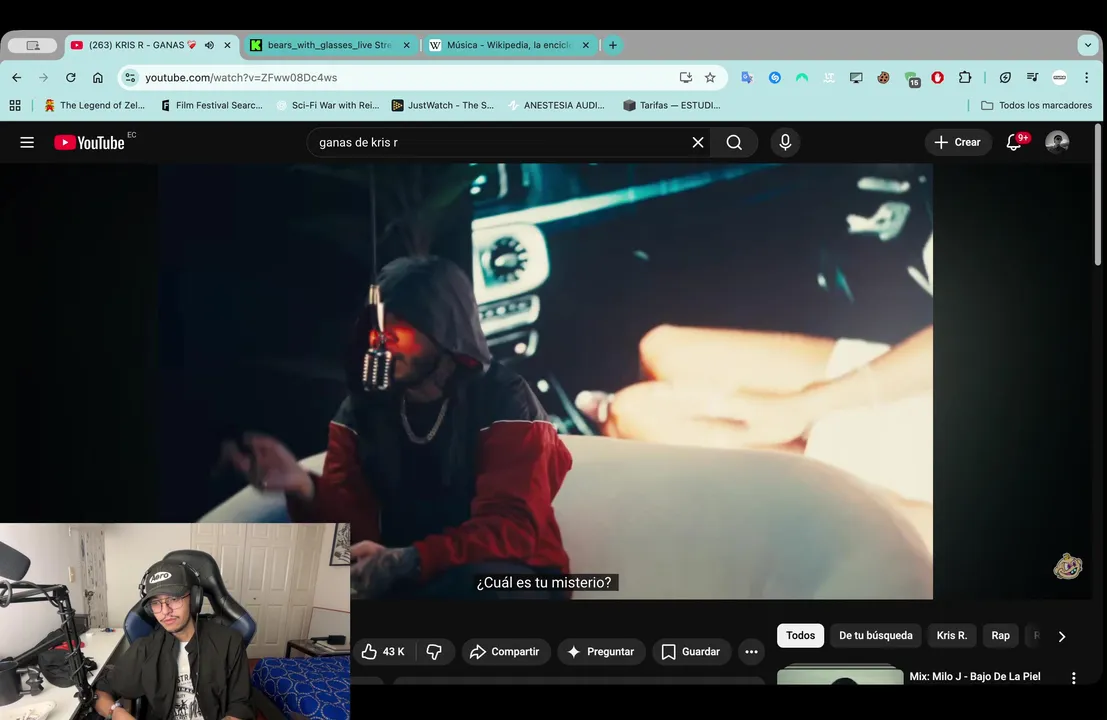Switch to the KRIS R - GANAS tab
Viewport: 1107px width, 720px height.
[x=141, y=45]
